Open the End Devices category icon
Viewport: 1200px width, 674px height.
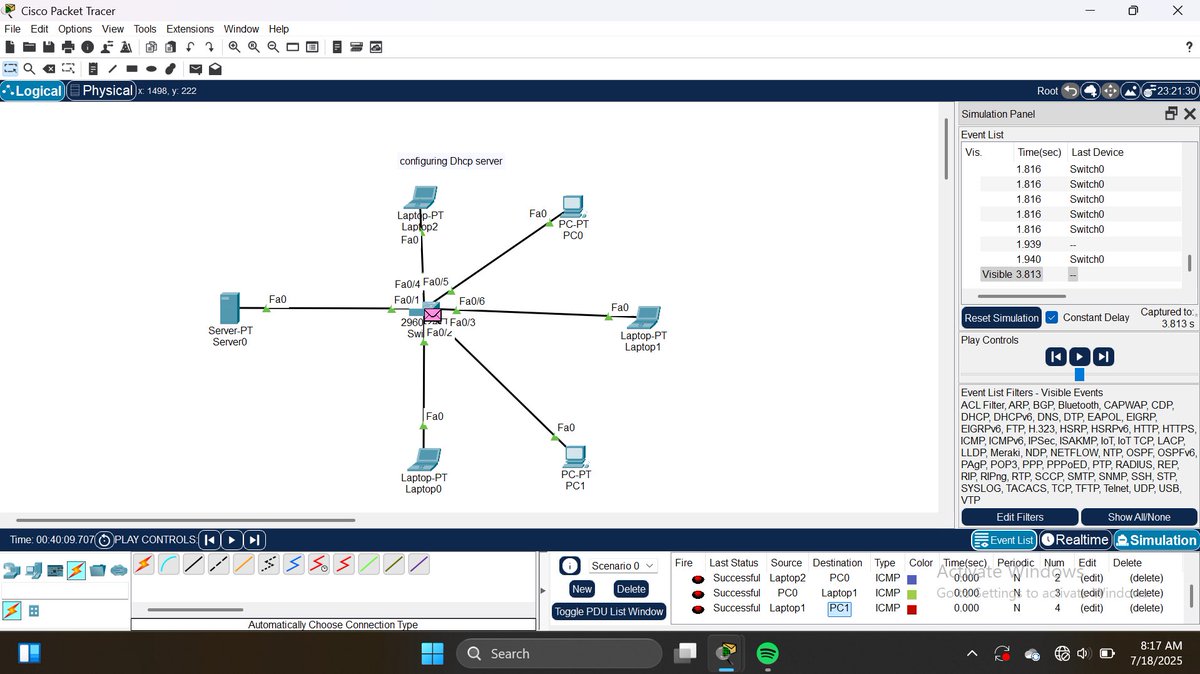32,571
